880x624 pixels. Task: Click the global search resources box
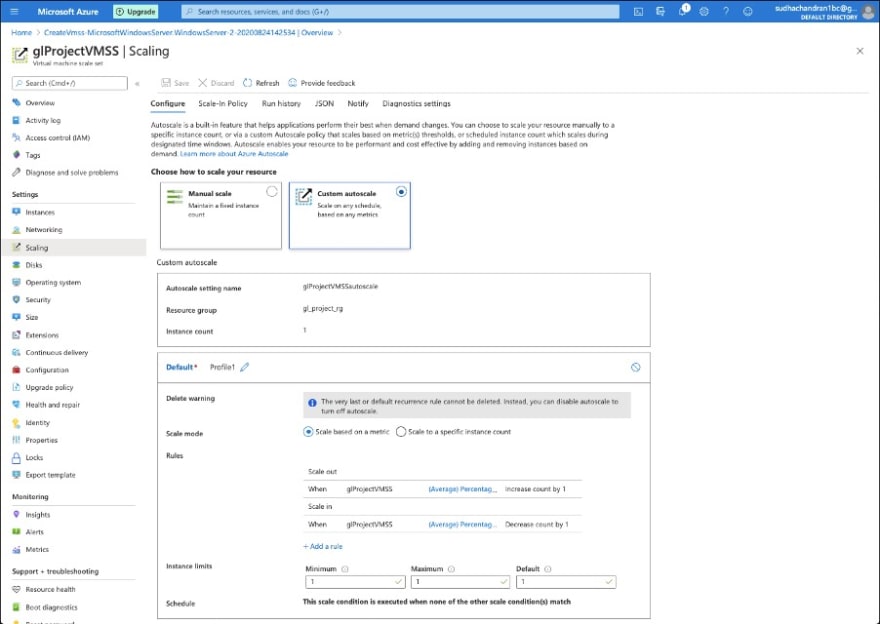(x=400, y=11)
